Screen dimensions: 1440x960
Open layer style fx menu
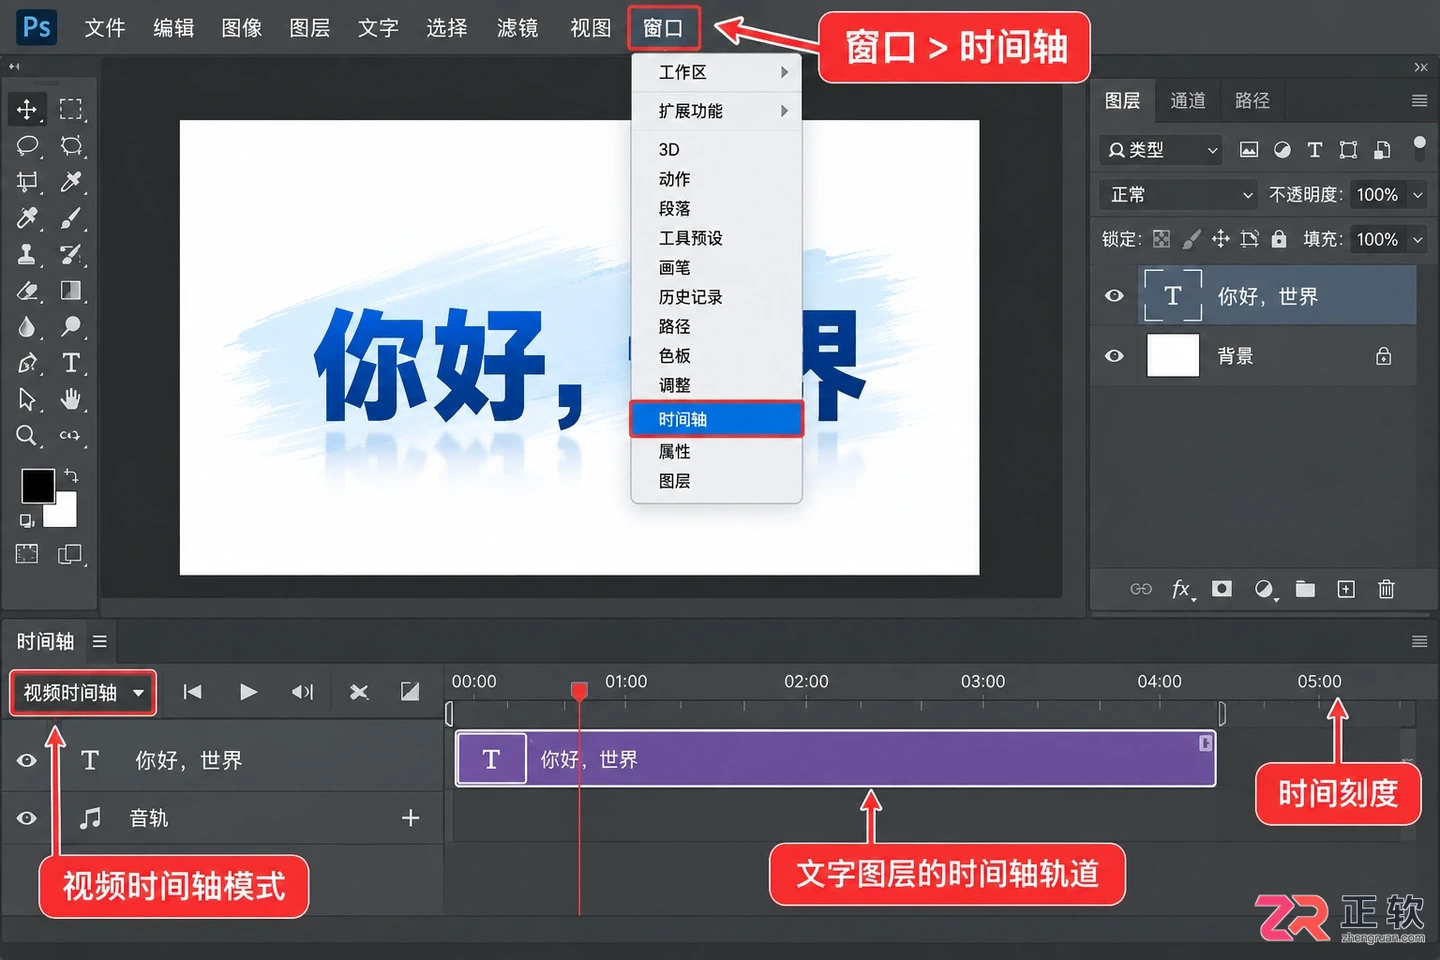tap(1182, 589)
